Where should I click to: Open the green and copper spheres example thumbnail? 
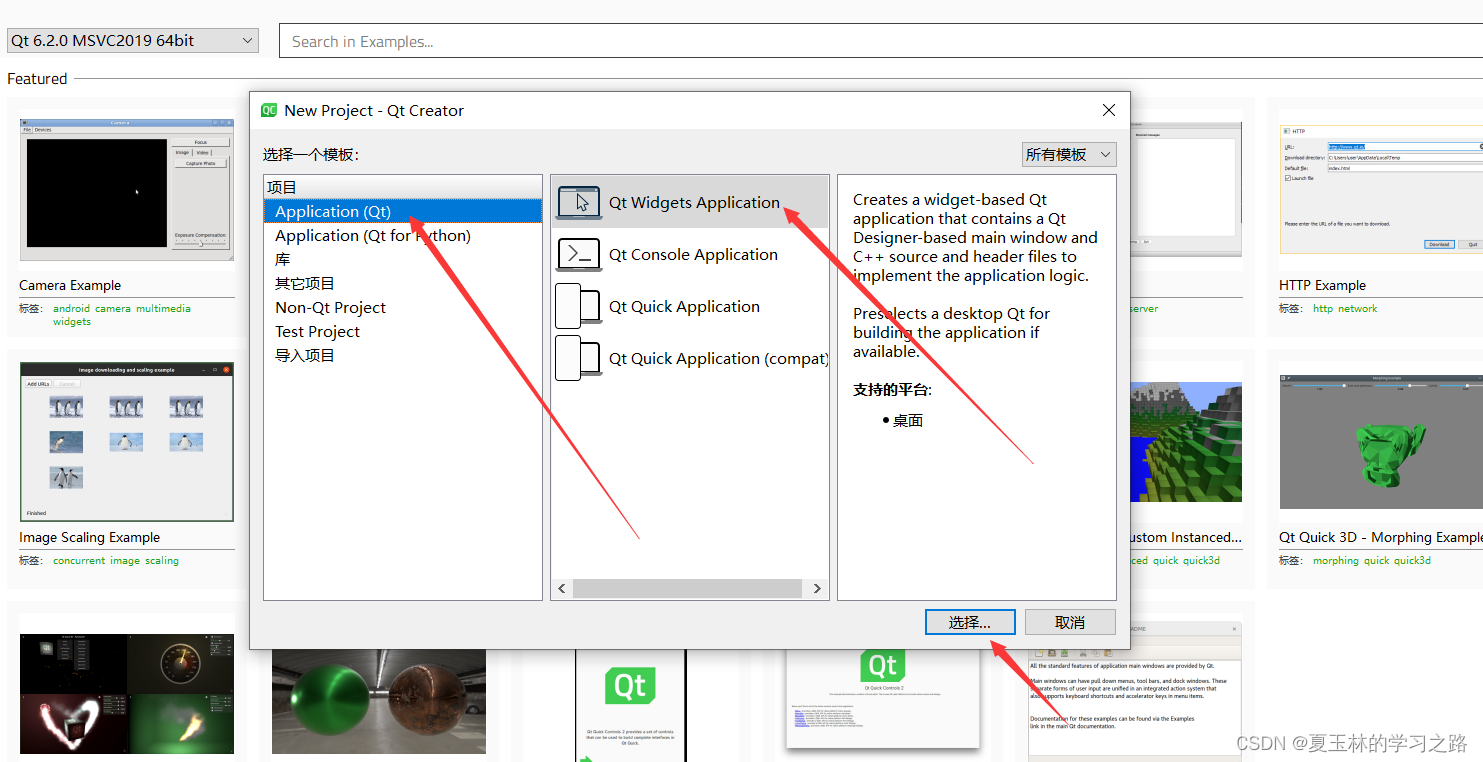point(379,701)
